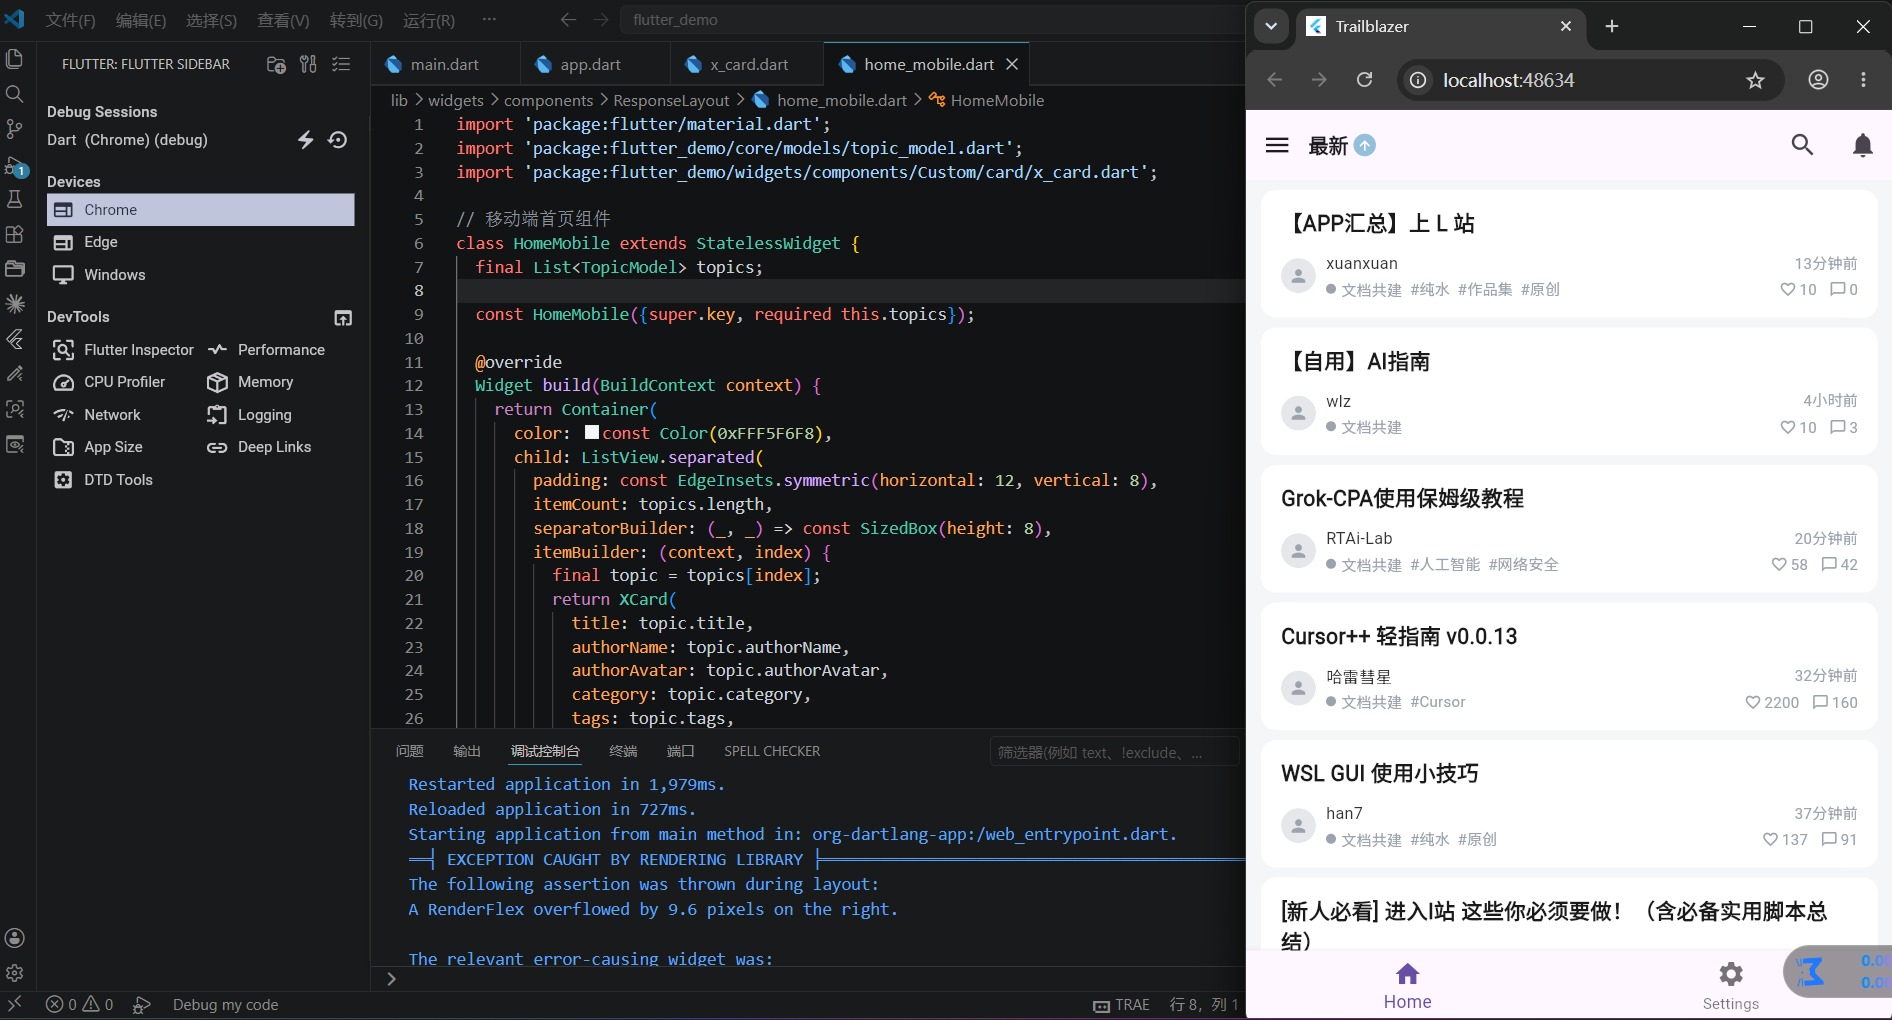
Task: Open DTD Tools entry
Action: (x=103, y=480)
